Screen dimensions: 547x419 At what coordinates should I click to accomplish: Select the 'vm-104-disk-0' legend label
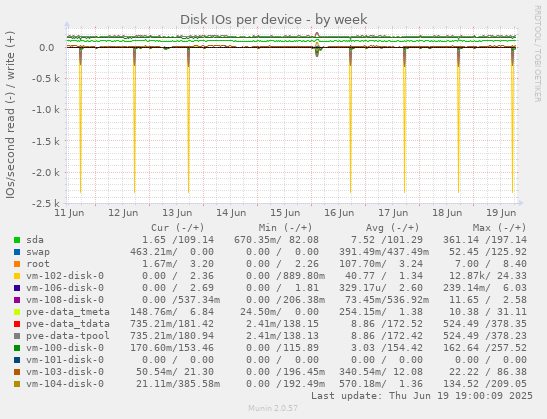(65, 384)
